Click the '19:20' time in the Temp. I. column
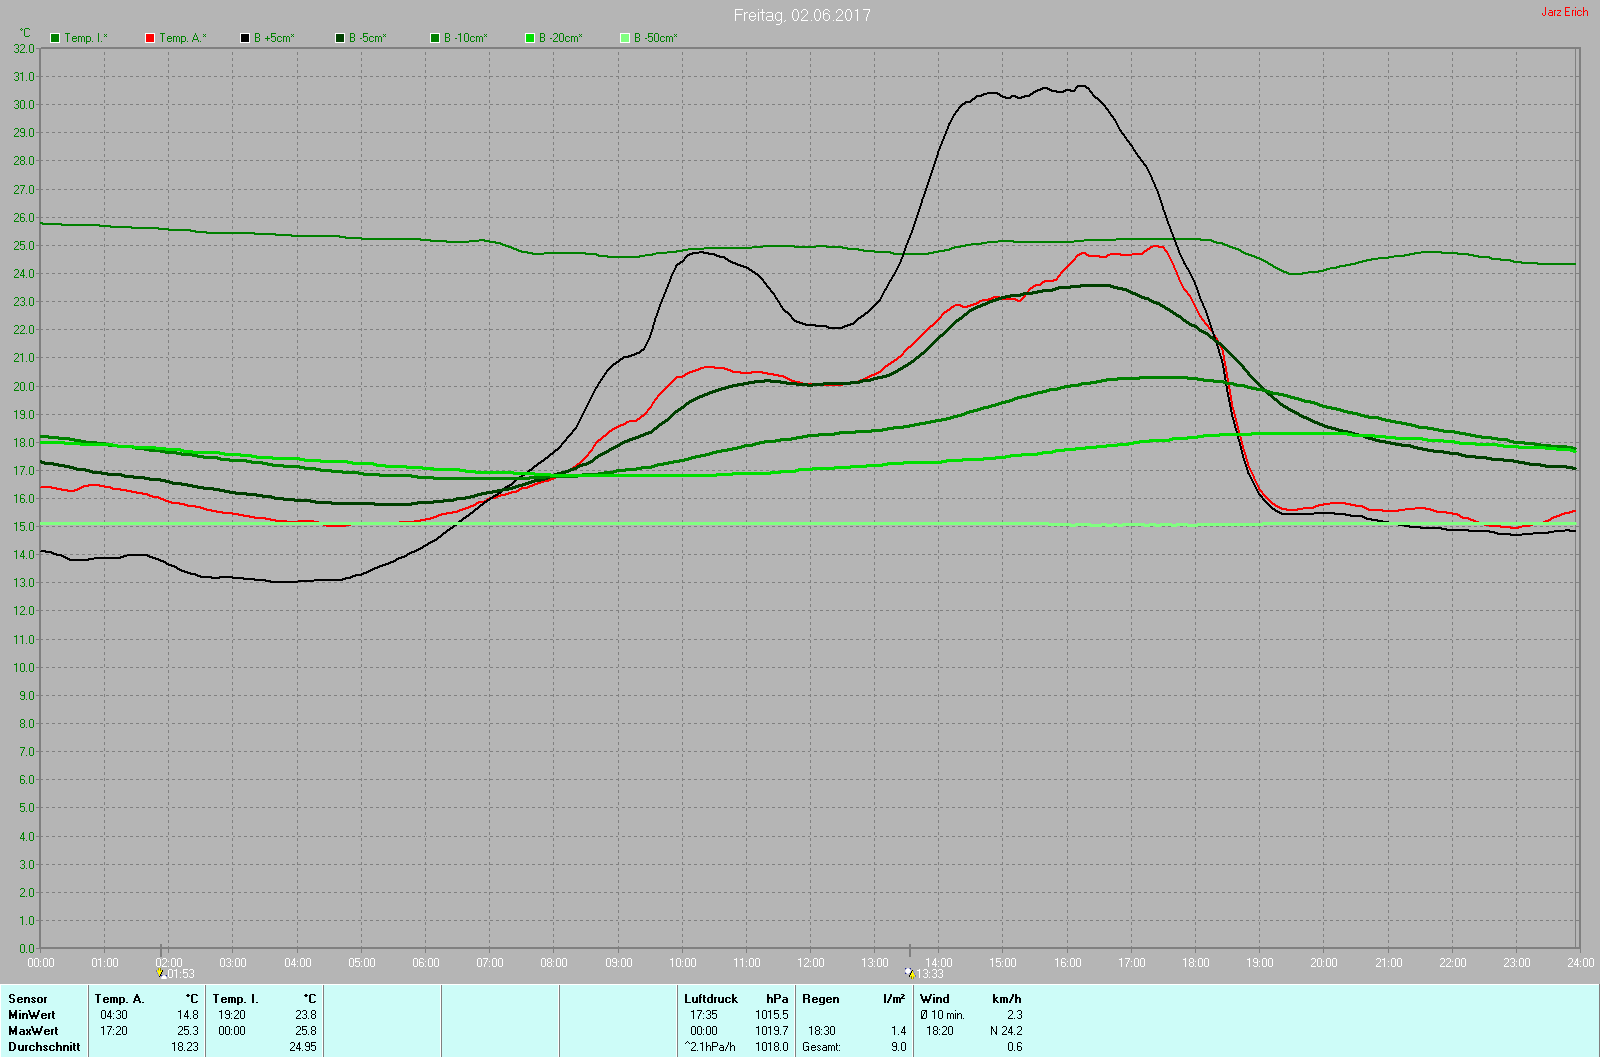Image resolution: width=1600 pixels, height=1057 pixels. tap(232, 1015)
